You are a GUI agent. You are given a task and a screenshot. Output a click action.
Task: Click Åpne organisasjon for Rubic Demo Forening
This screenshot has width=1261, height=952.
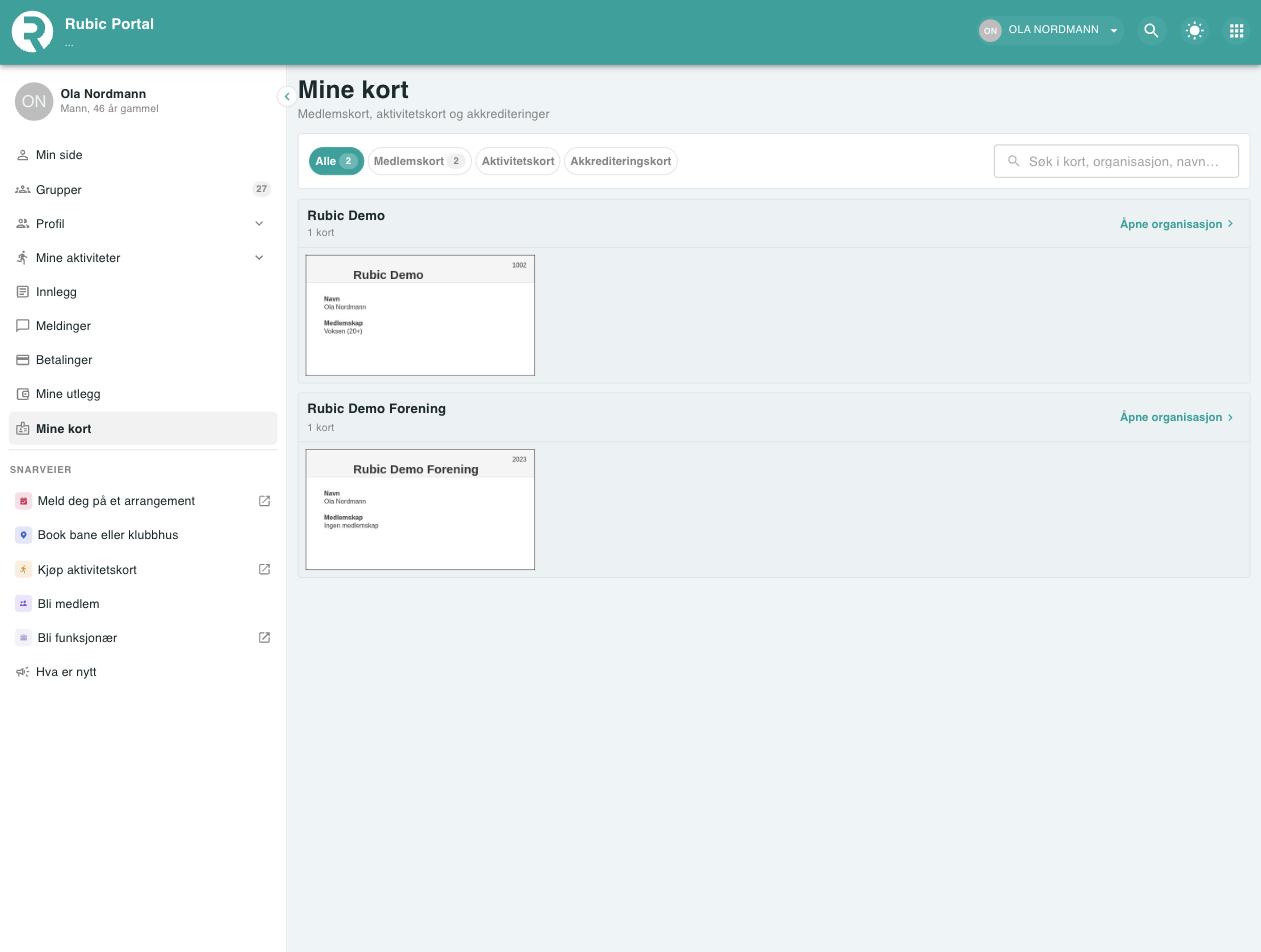(1177, 417)
